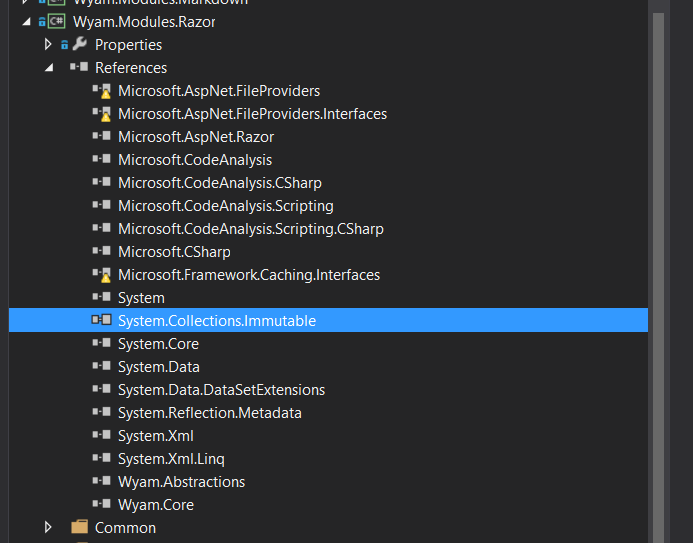Click the wrench icon beside Properties
This screenshot has width=693, height=543.
80,44
